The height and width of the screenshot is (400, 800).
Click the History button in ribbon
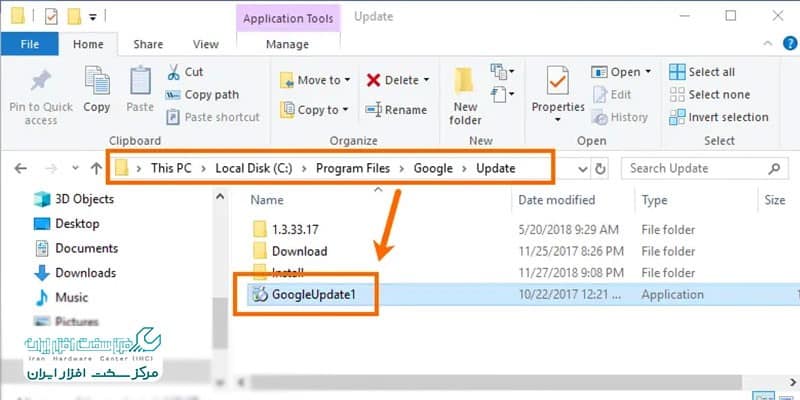click(x=619, y=117)
